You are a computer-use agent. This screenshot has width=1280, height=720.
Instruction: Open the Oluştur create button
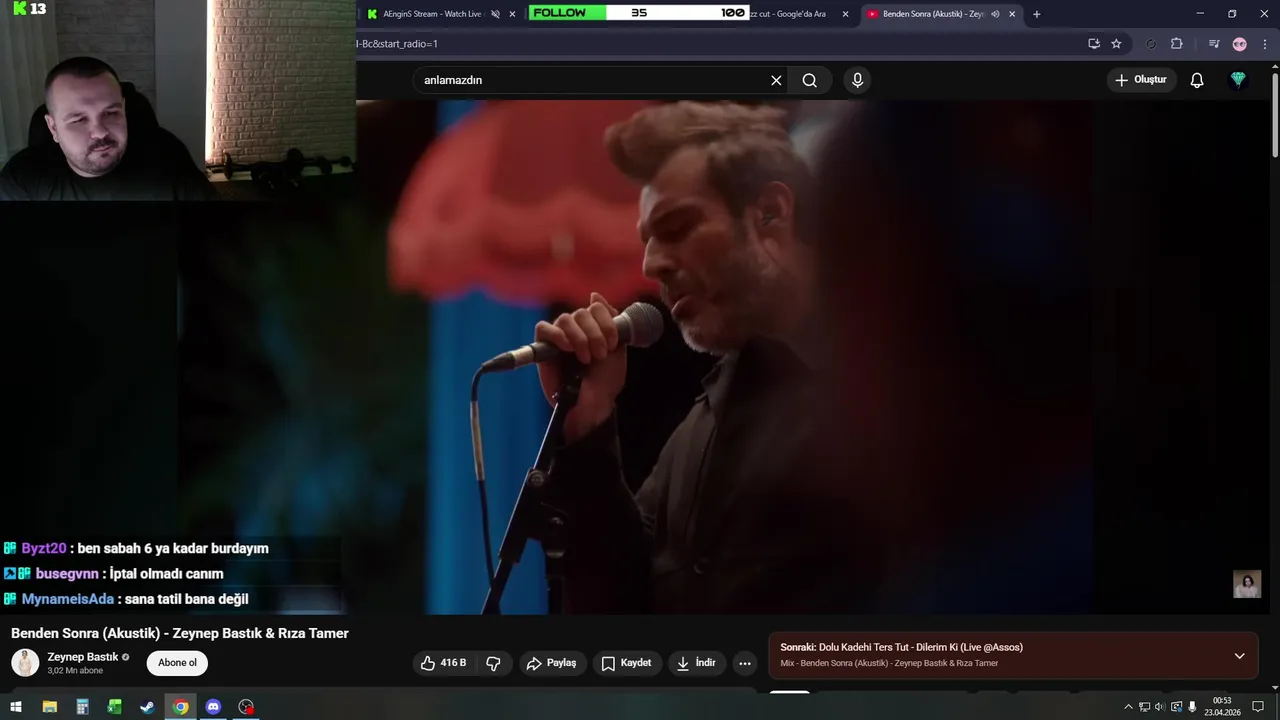pyautogui.click(x=1141, y=80)
